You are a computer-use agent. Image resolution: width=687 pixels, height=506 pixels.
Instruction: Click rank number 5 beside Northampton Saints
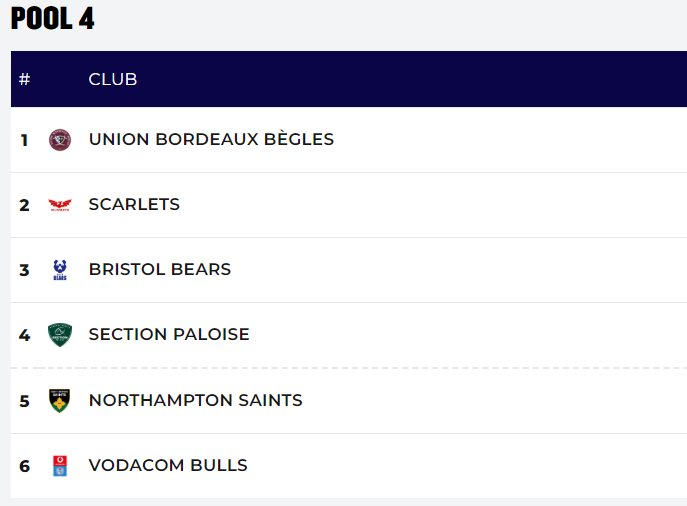pyautogui.click(x=25, y=400)
